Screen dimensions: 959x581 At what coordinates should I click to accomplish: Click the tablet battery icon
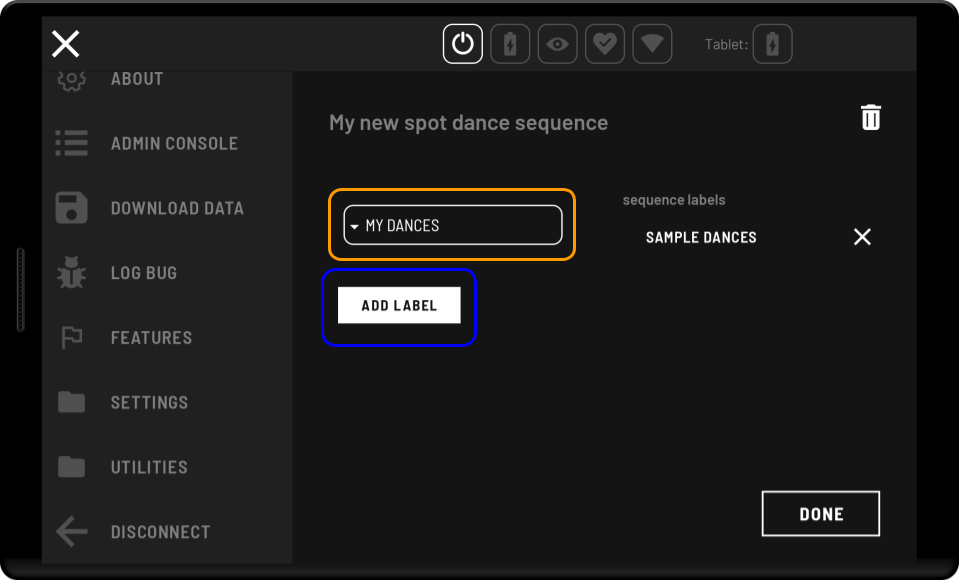772,44
